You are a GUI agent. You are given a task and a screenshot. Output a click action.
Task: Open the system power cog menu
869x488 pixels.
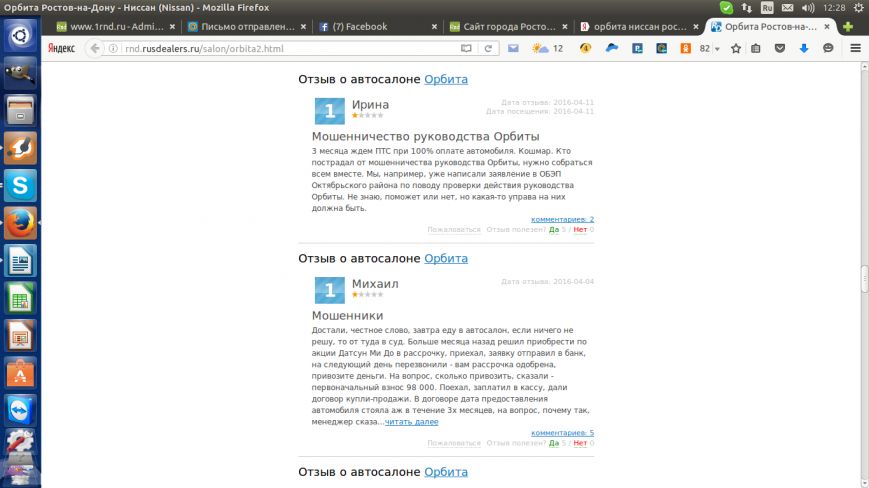click(x=858, y=8)
